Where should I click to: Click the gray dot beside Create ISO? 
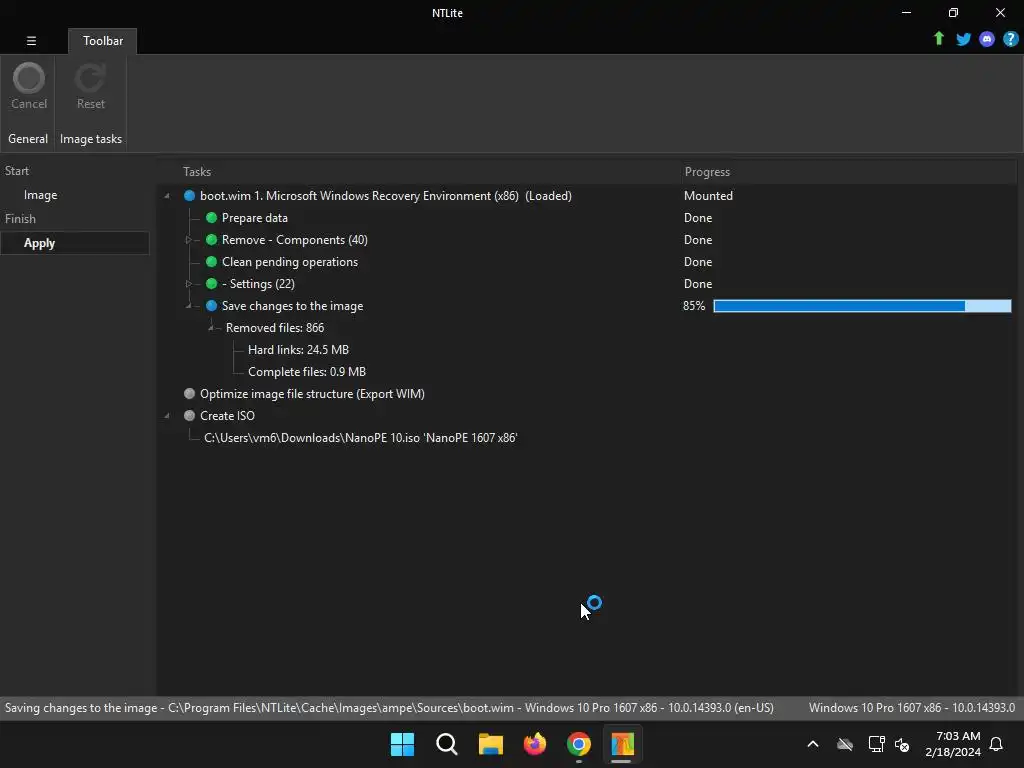[x=189, y=415]
